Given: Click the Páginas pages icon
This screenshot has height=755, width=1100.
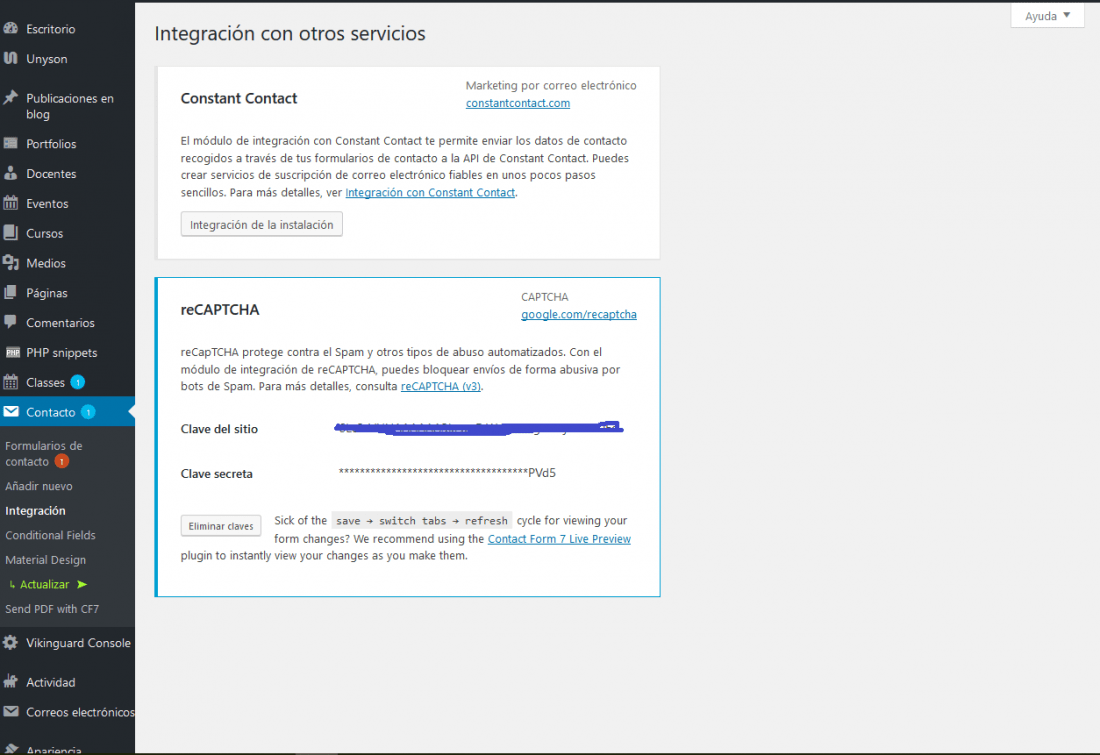Looking at the screenshot, I should tap(11, 292).
